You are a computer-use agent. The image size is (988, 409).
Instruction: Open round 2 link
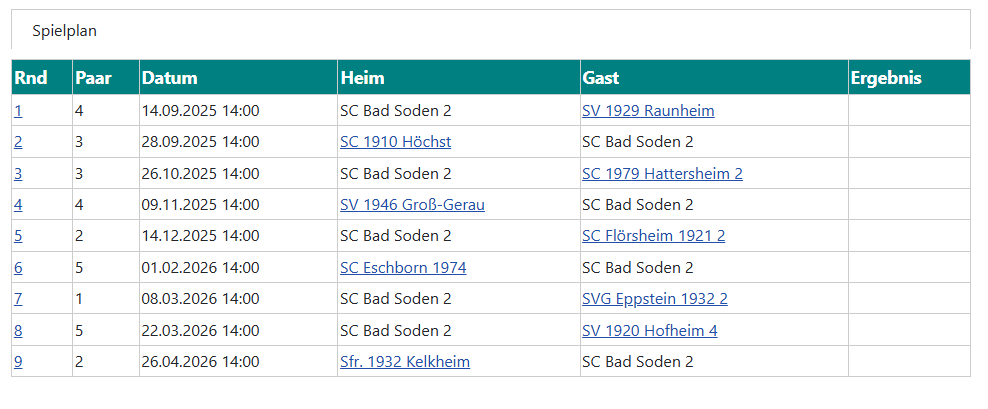pyautogui.click(x=18, y=142)
